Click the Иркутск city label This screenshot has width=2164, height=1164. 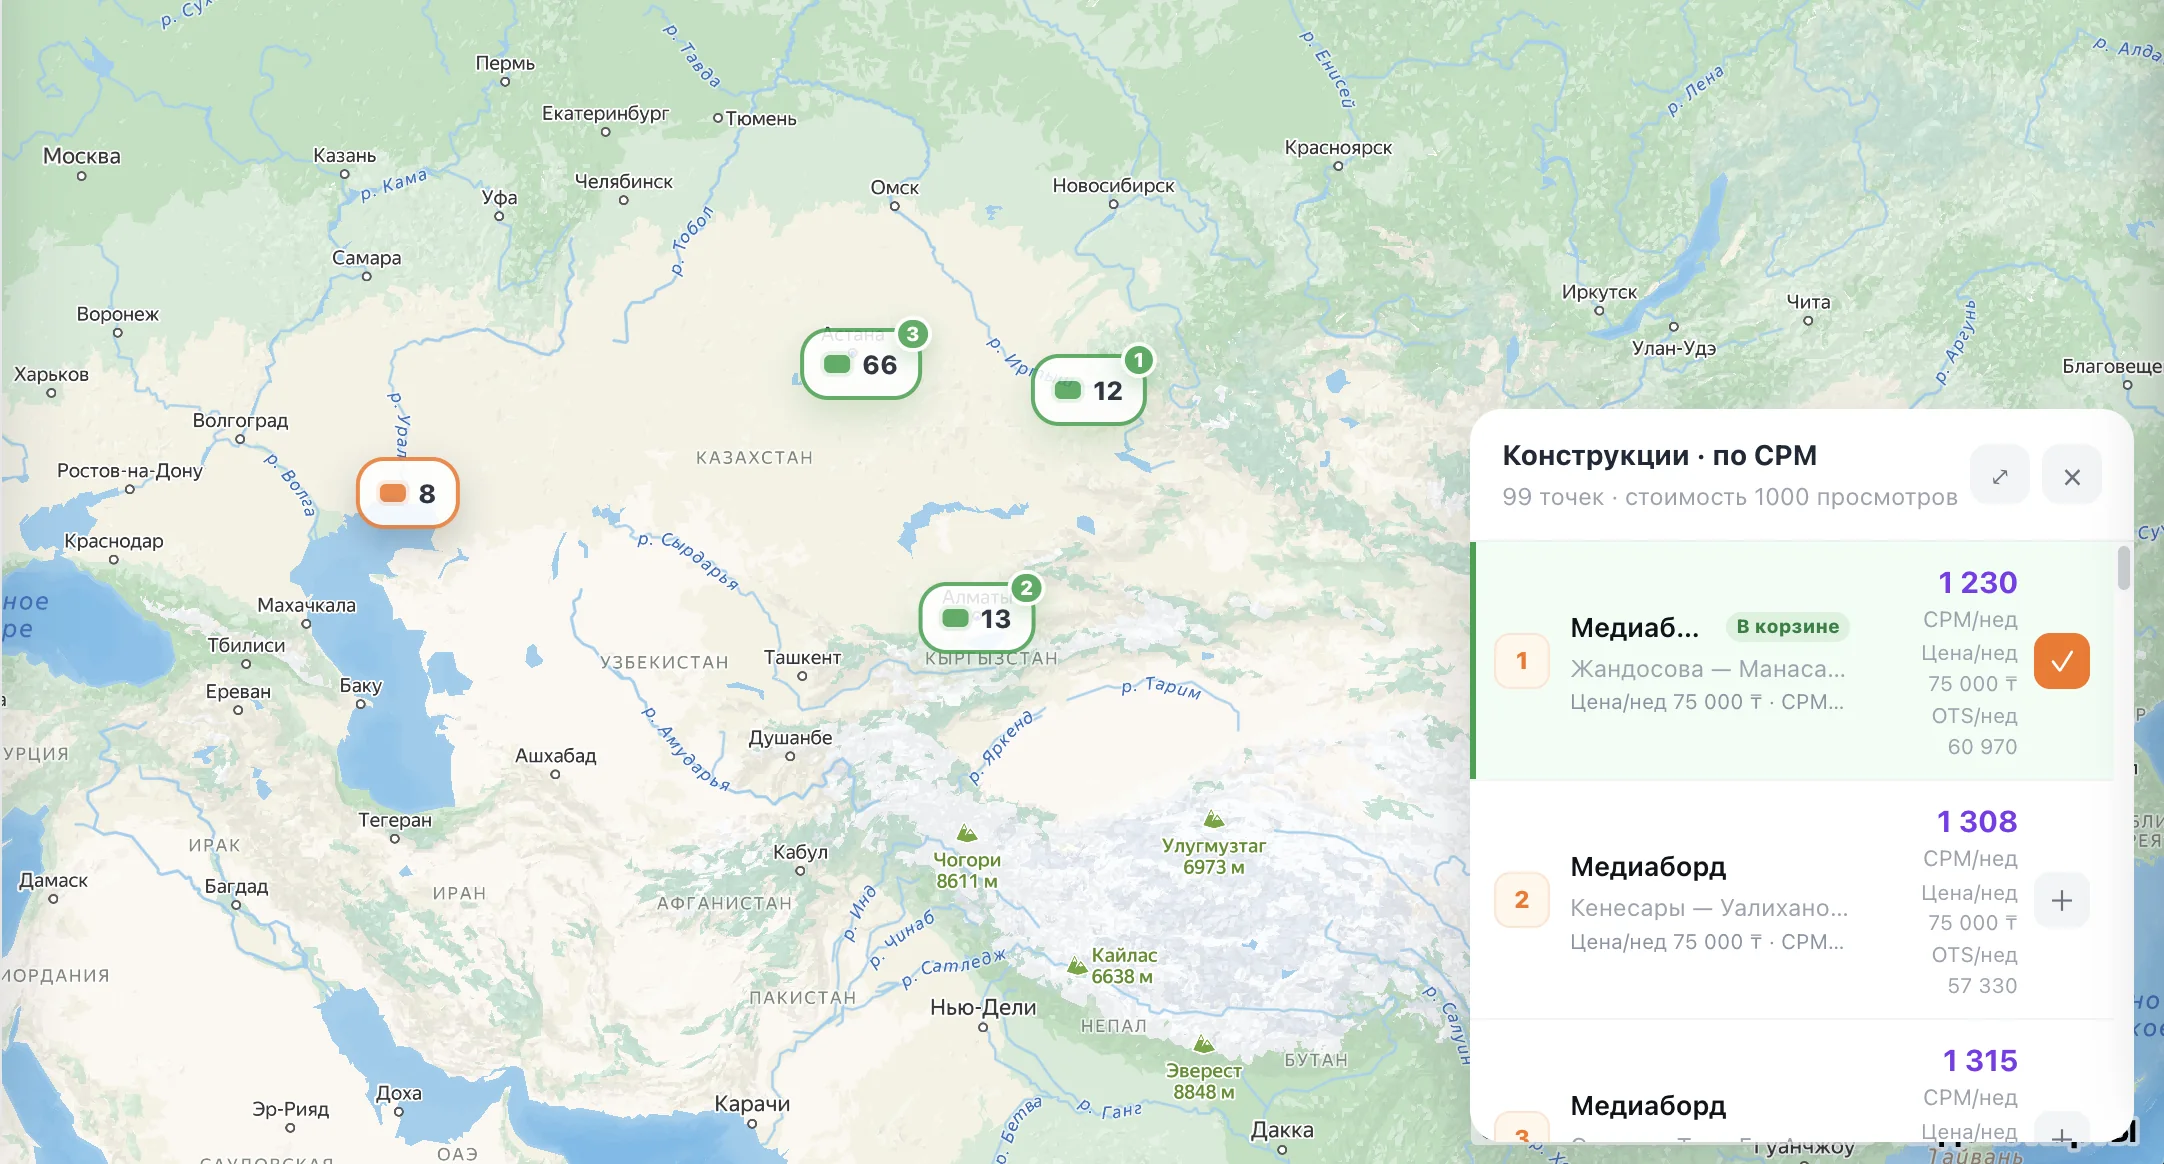click(1599, 292)
